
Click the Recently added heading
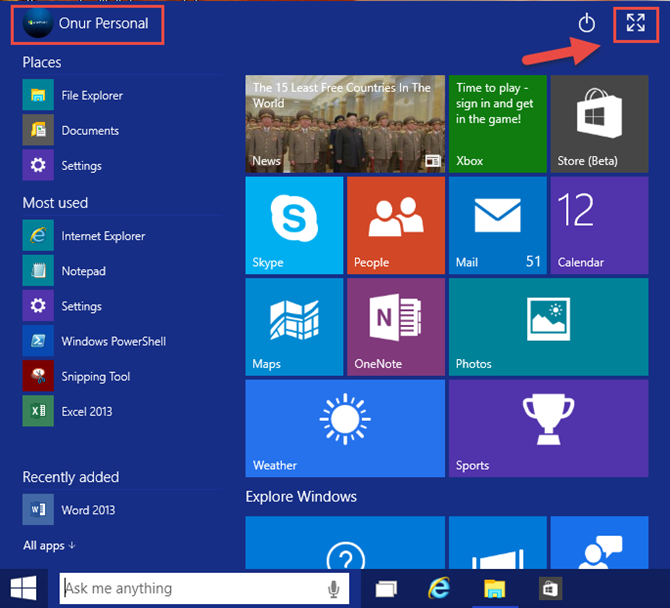(x=71, y=477)
